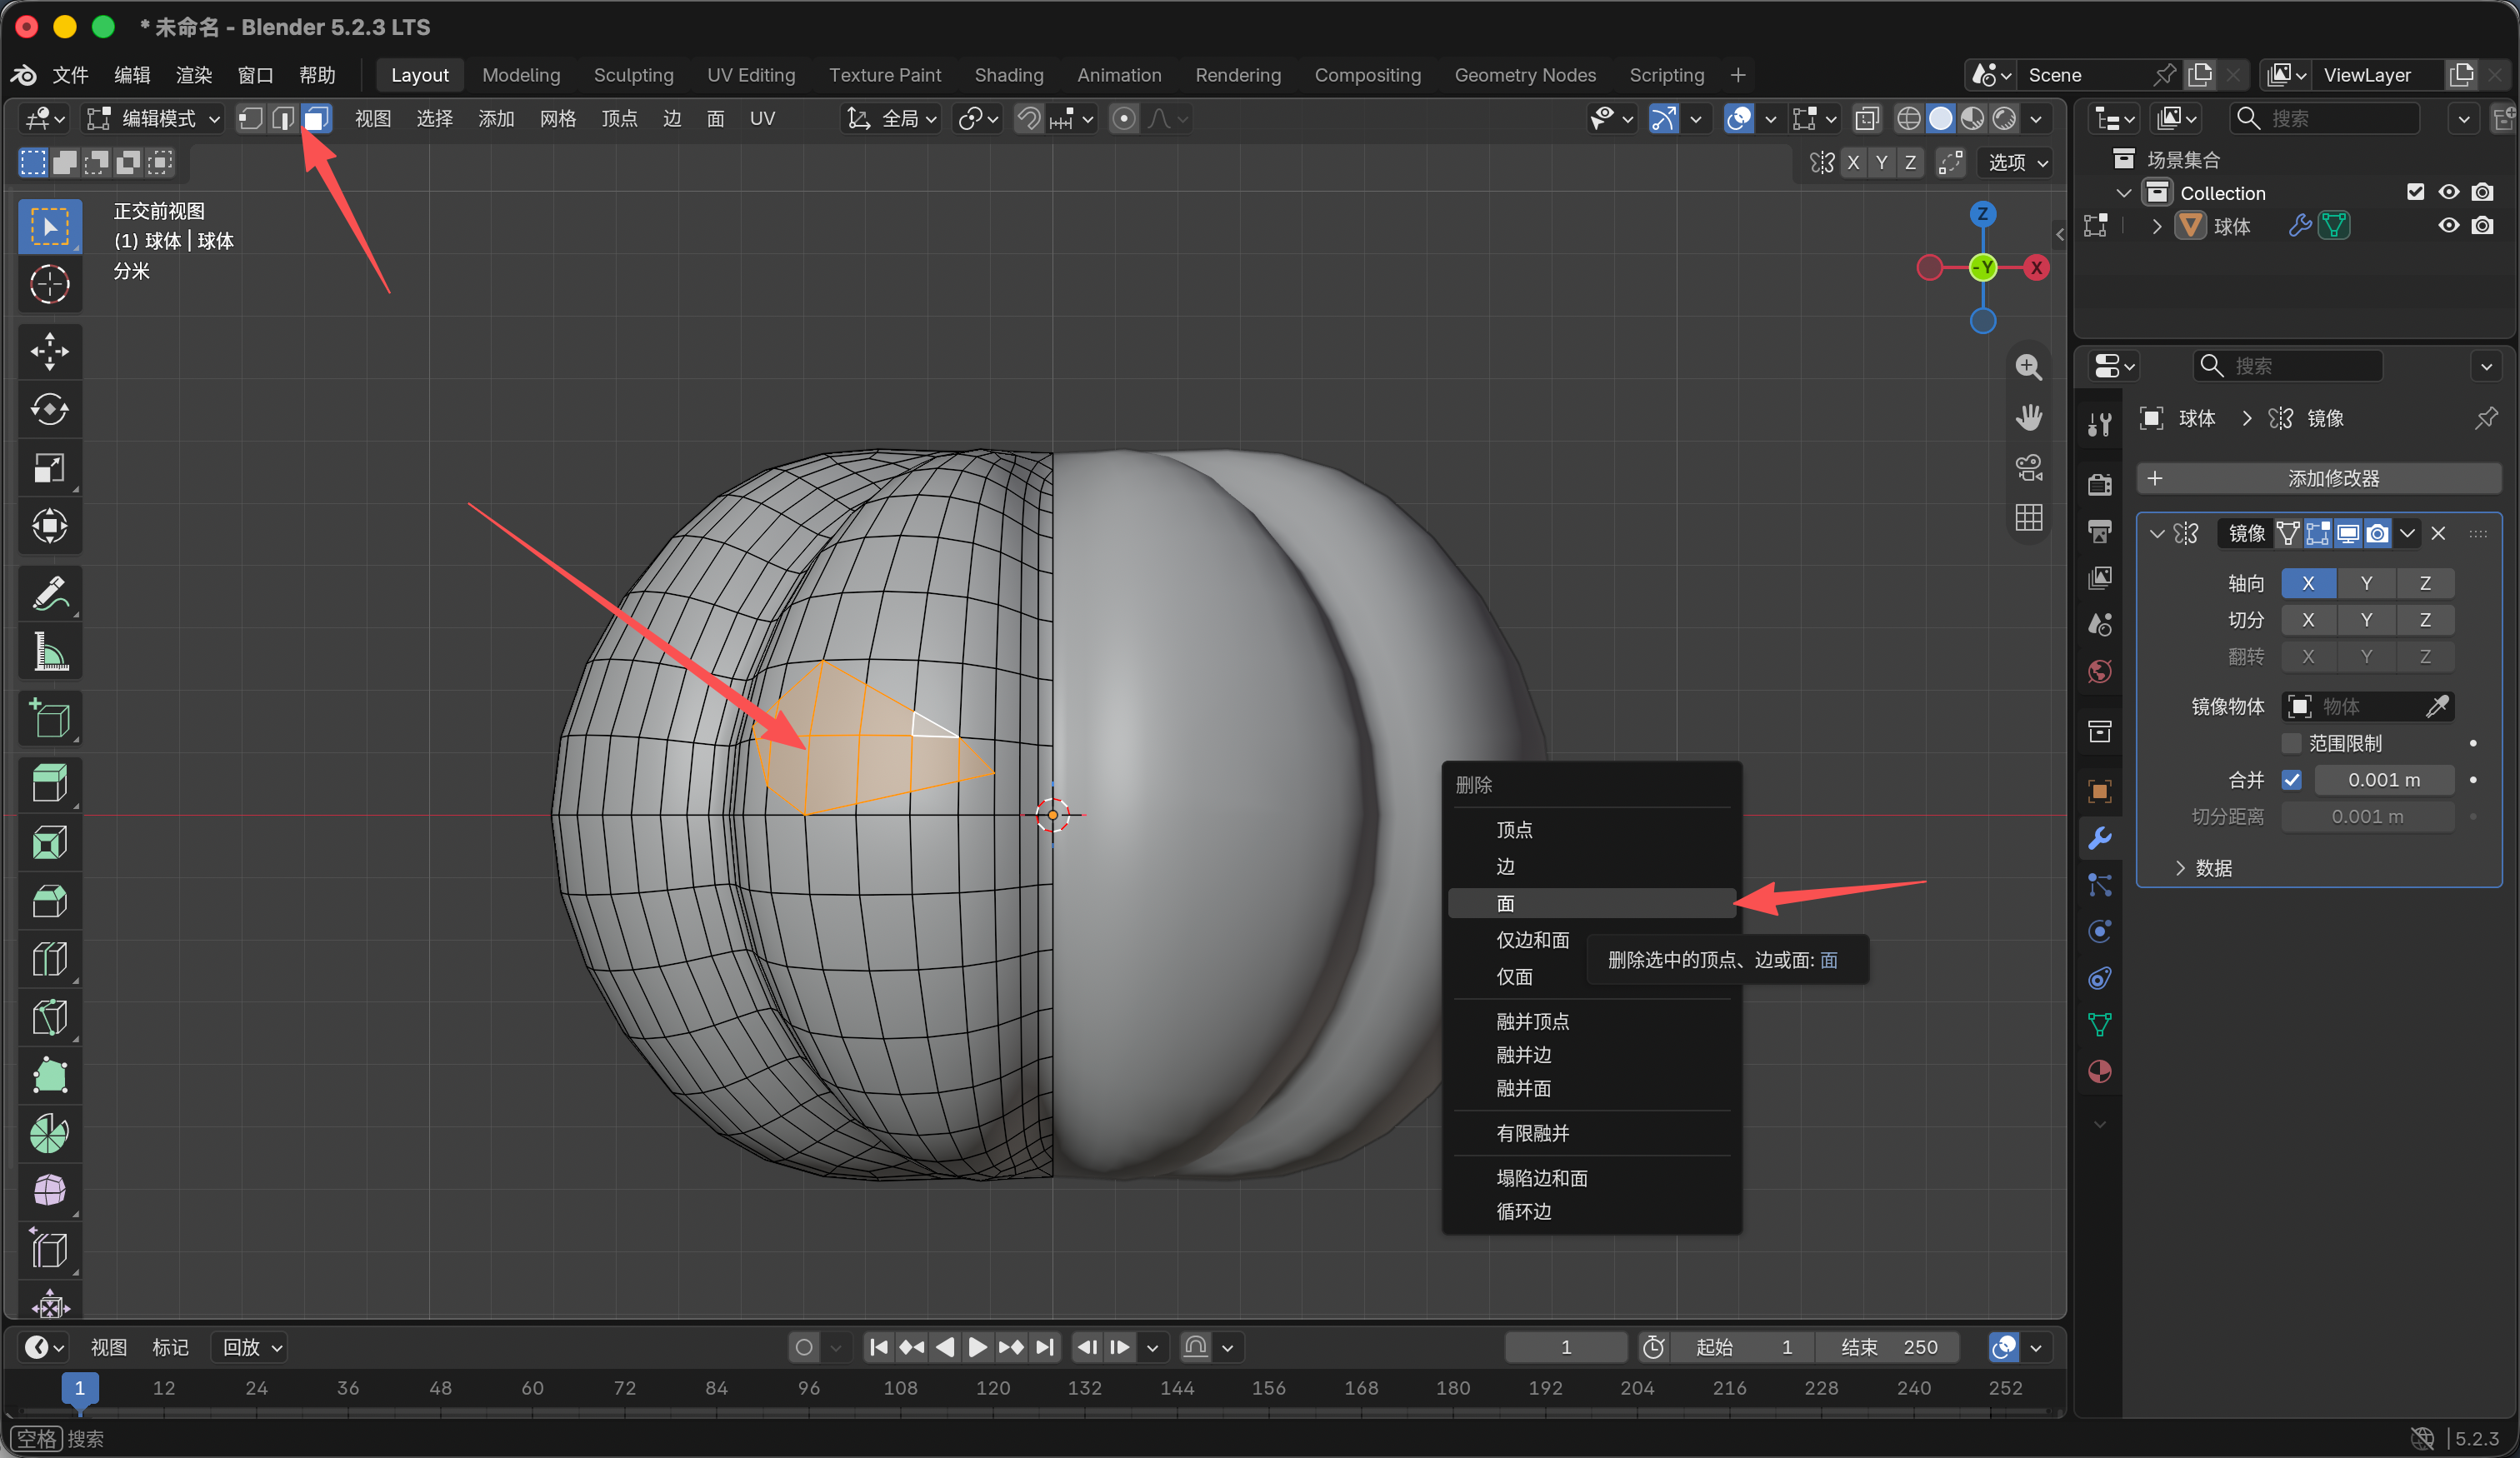Select the Move tool in toolbar
Viewport: 2520px width, 1458px height.
[x=49, y=351]
